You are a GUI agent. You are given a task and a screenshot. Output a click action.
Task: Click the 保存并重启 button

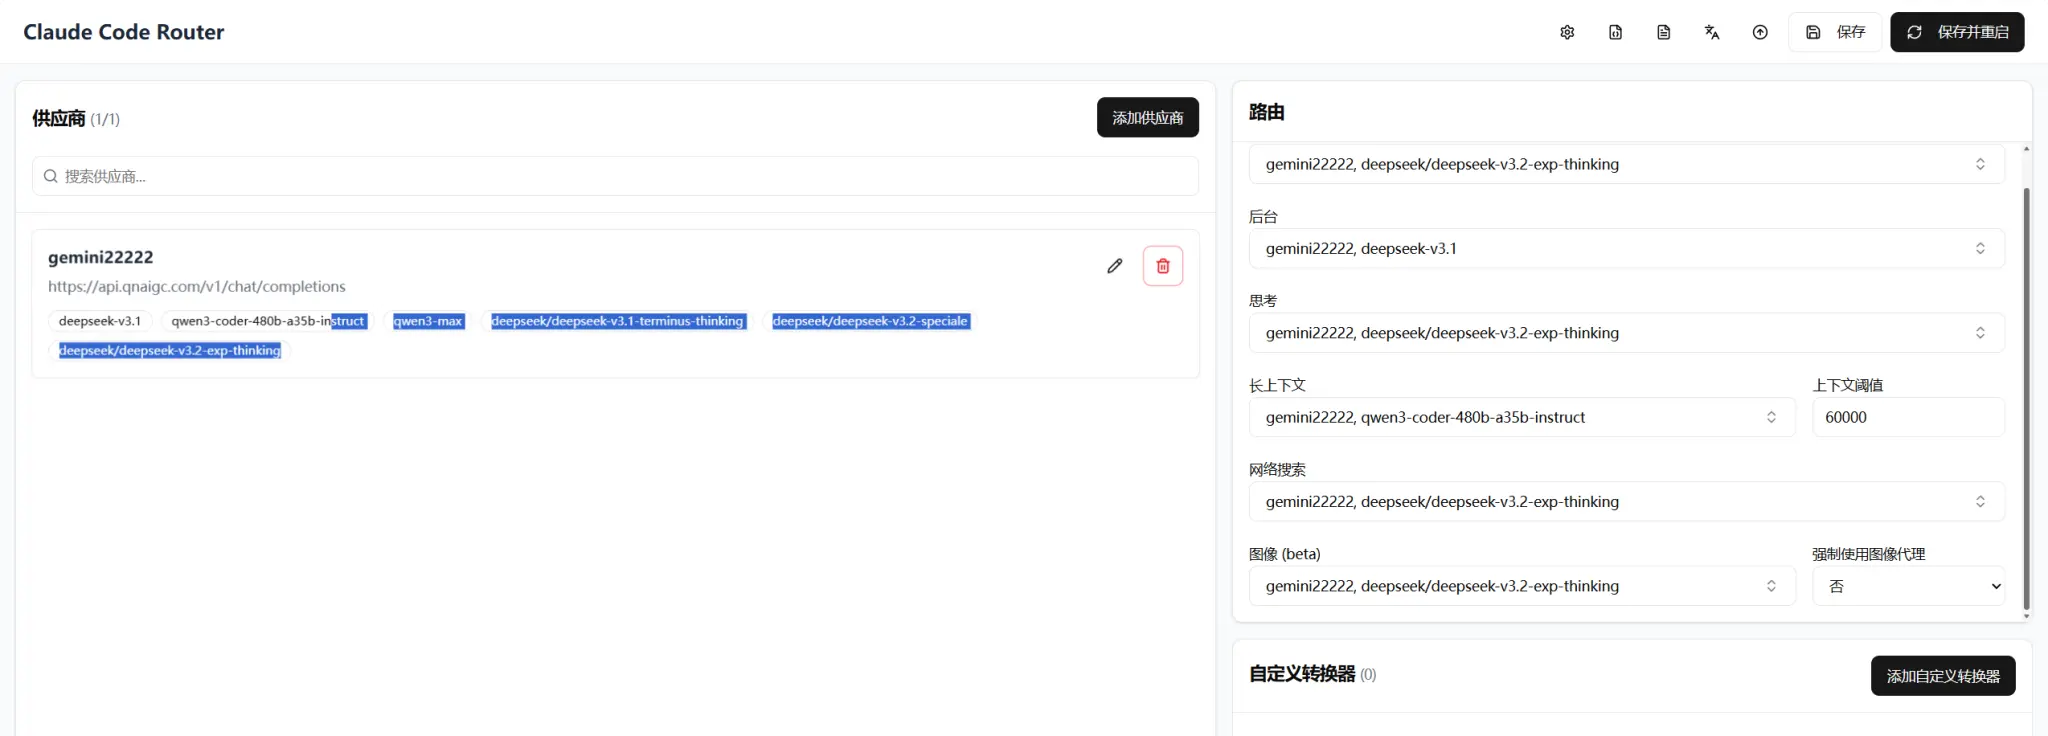click(x=1957, y=32)
